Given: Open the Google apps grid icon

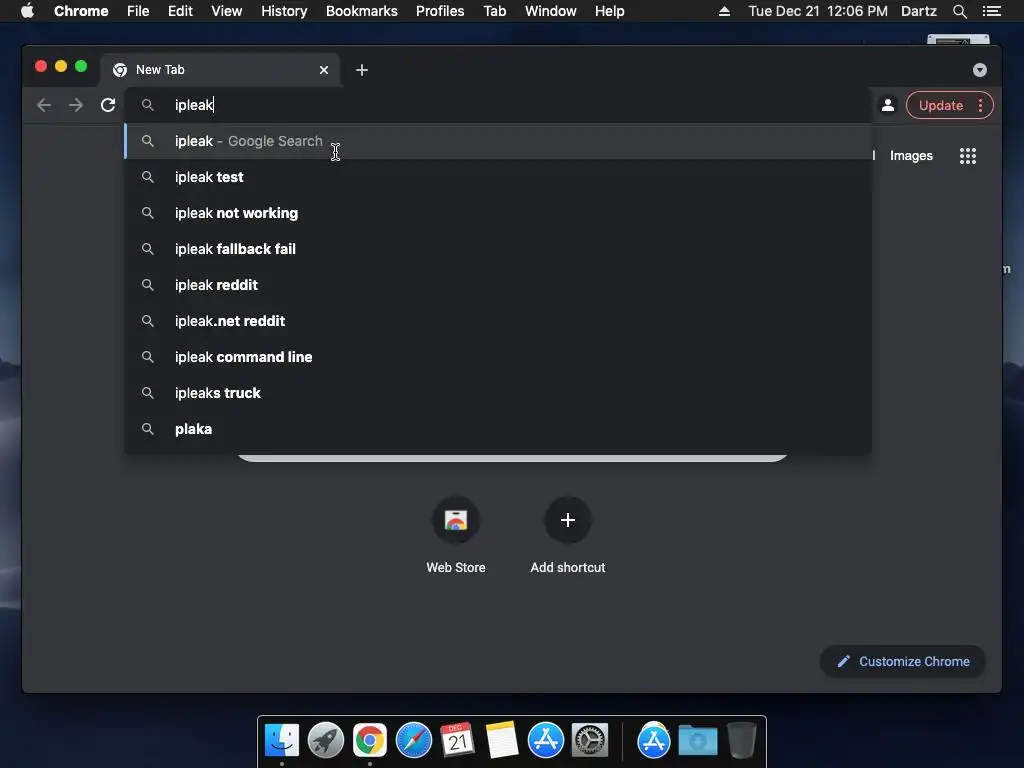Looking at the screenshot, I should 968,155.
